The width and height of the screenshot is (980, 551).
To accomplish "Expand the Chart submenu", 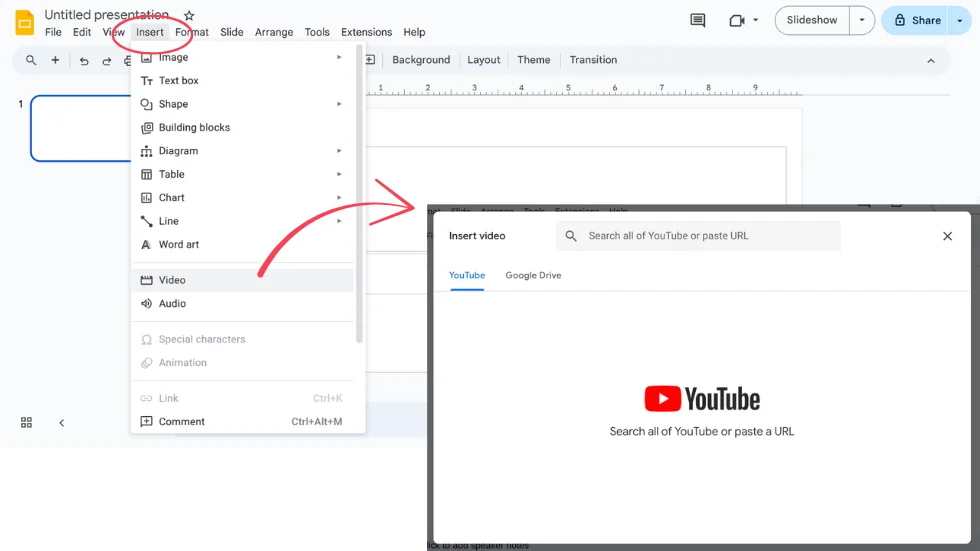I will (242, 197).
